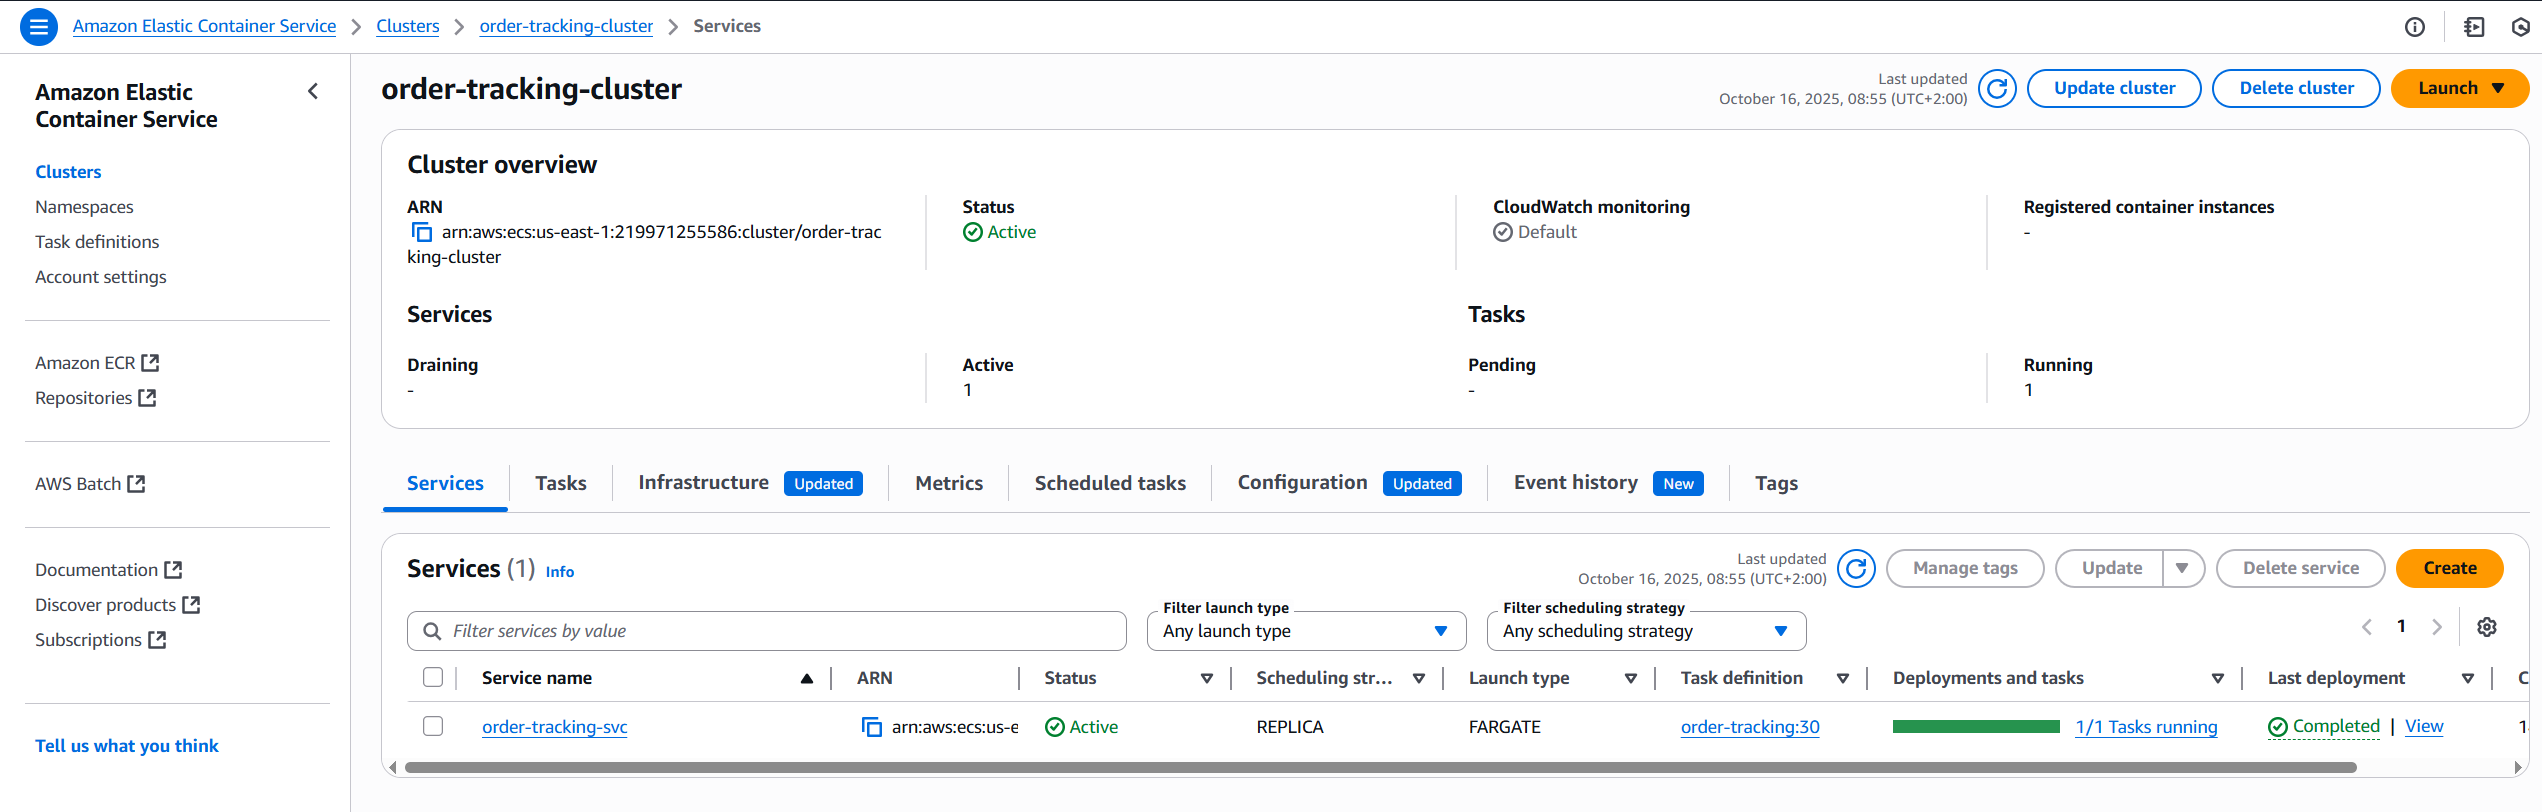Copy the cluster ARN
The width and height of the screenshot is (2542, 812).
tap(422, 232)
